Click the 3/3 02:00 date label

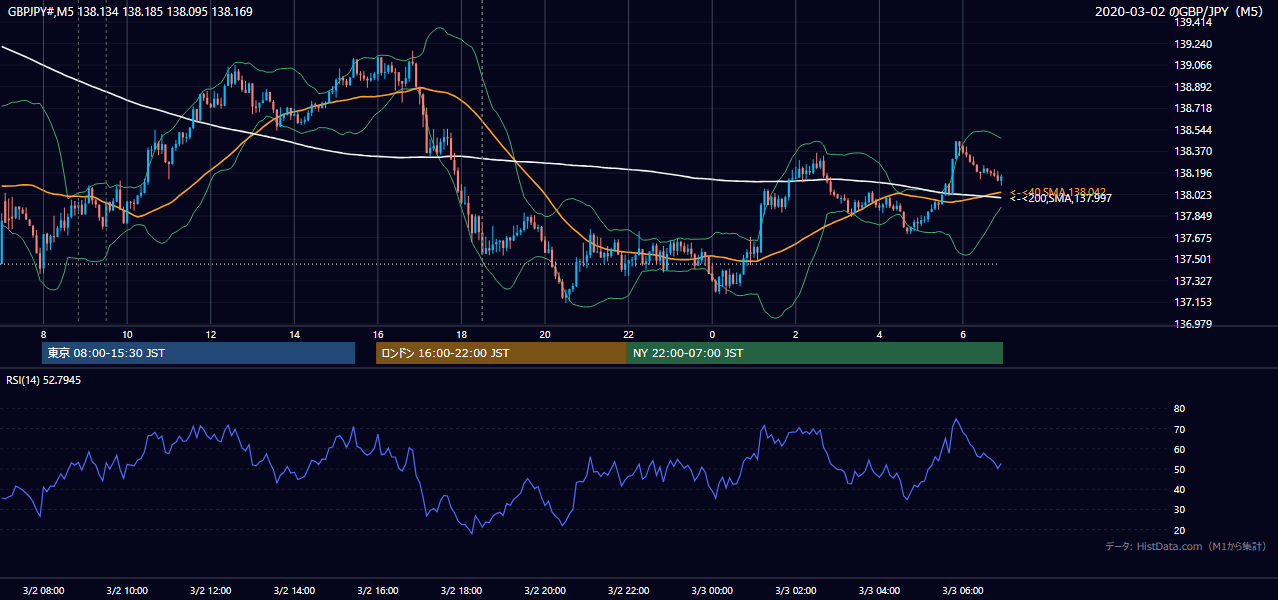click(x=796, y=591)
